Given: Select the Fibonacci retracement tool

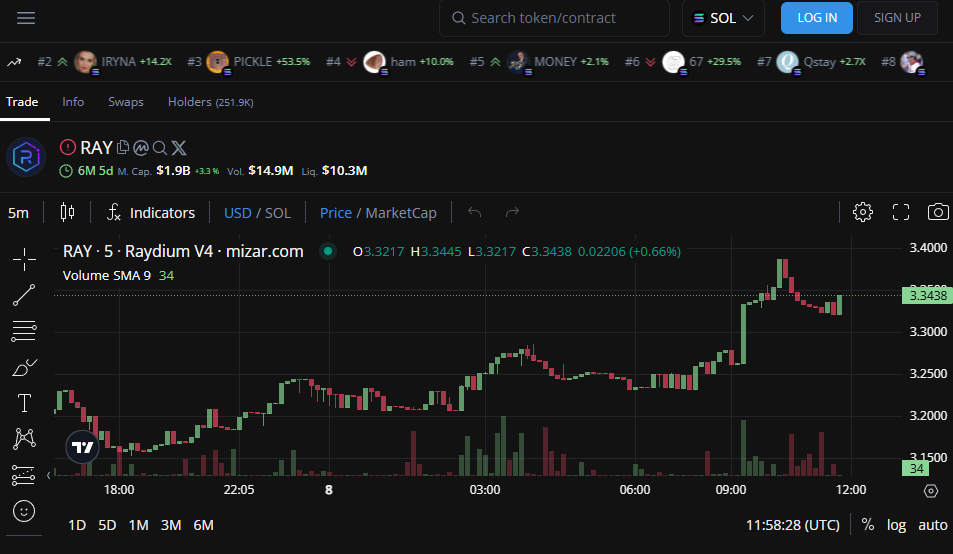Looking at the screenshot, I should point(24,331).
